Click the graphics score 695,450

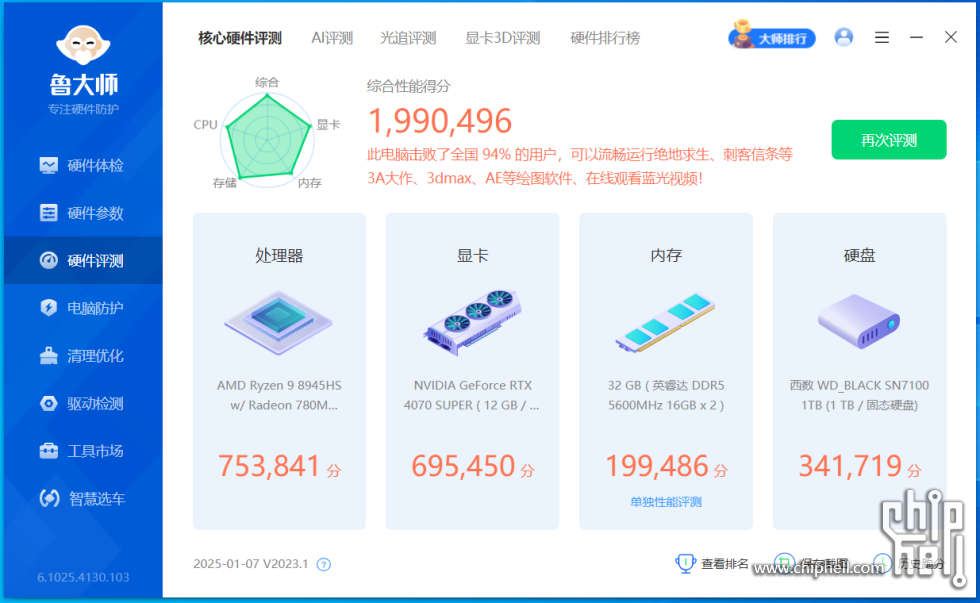(x=463, y=466)
